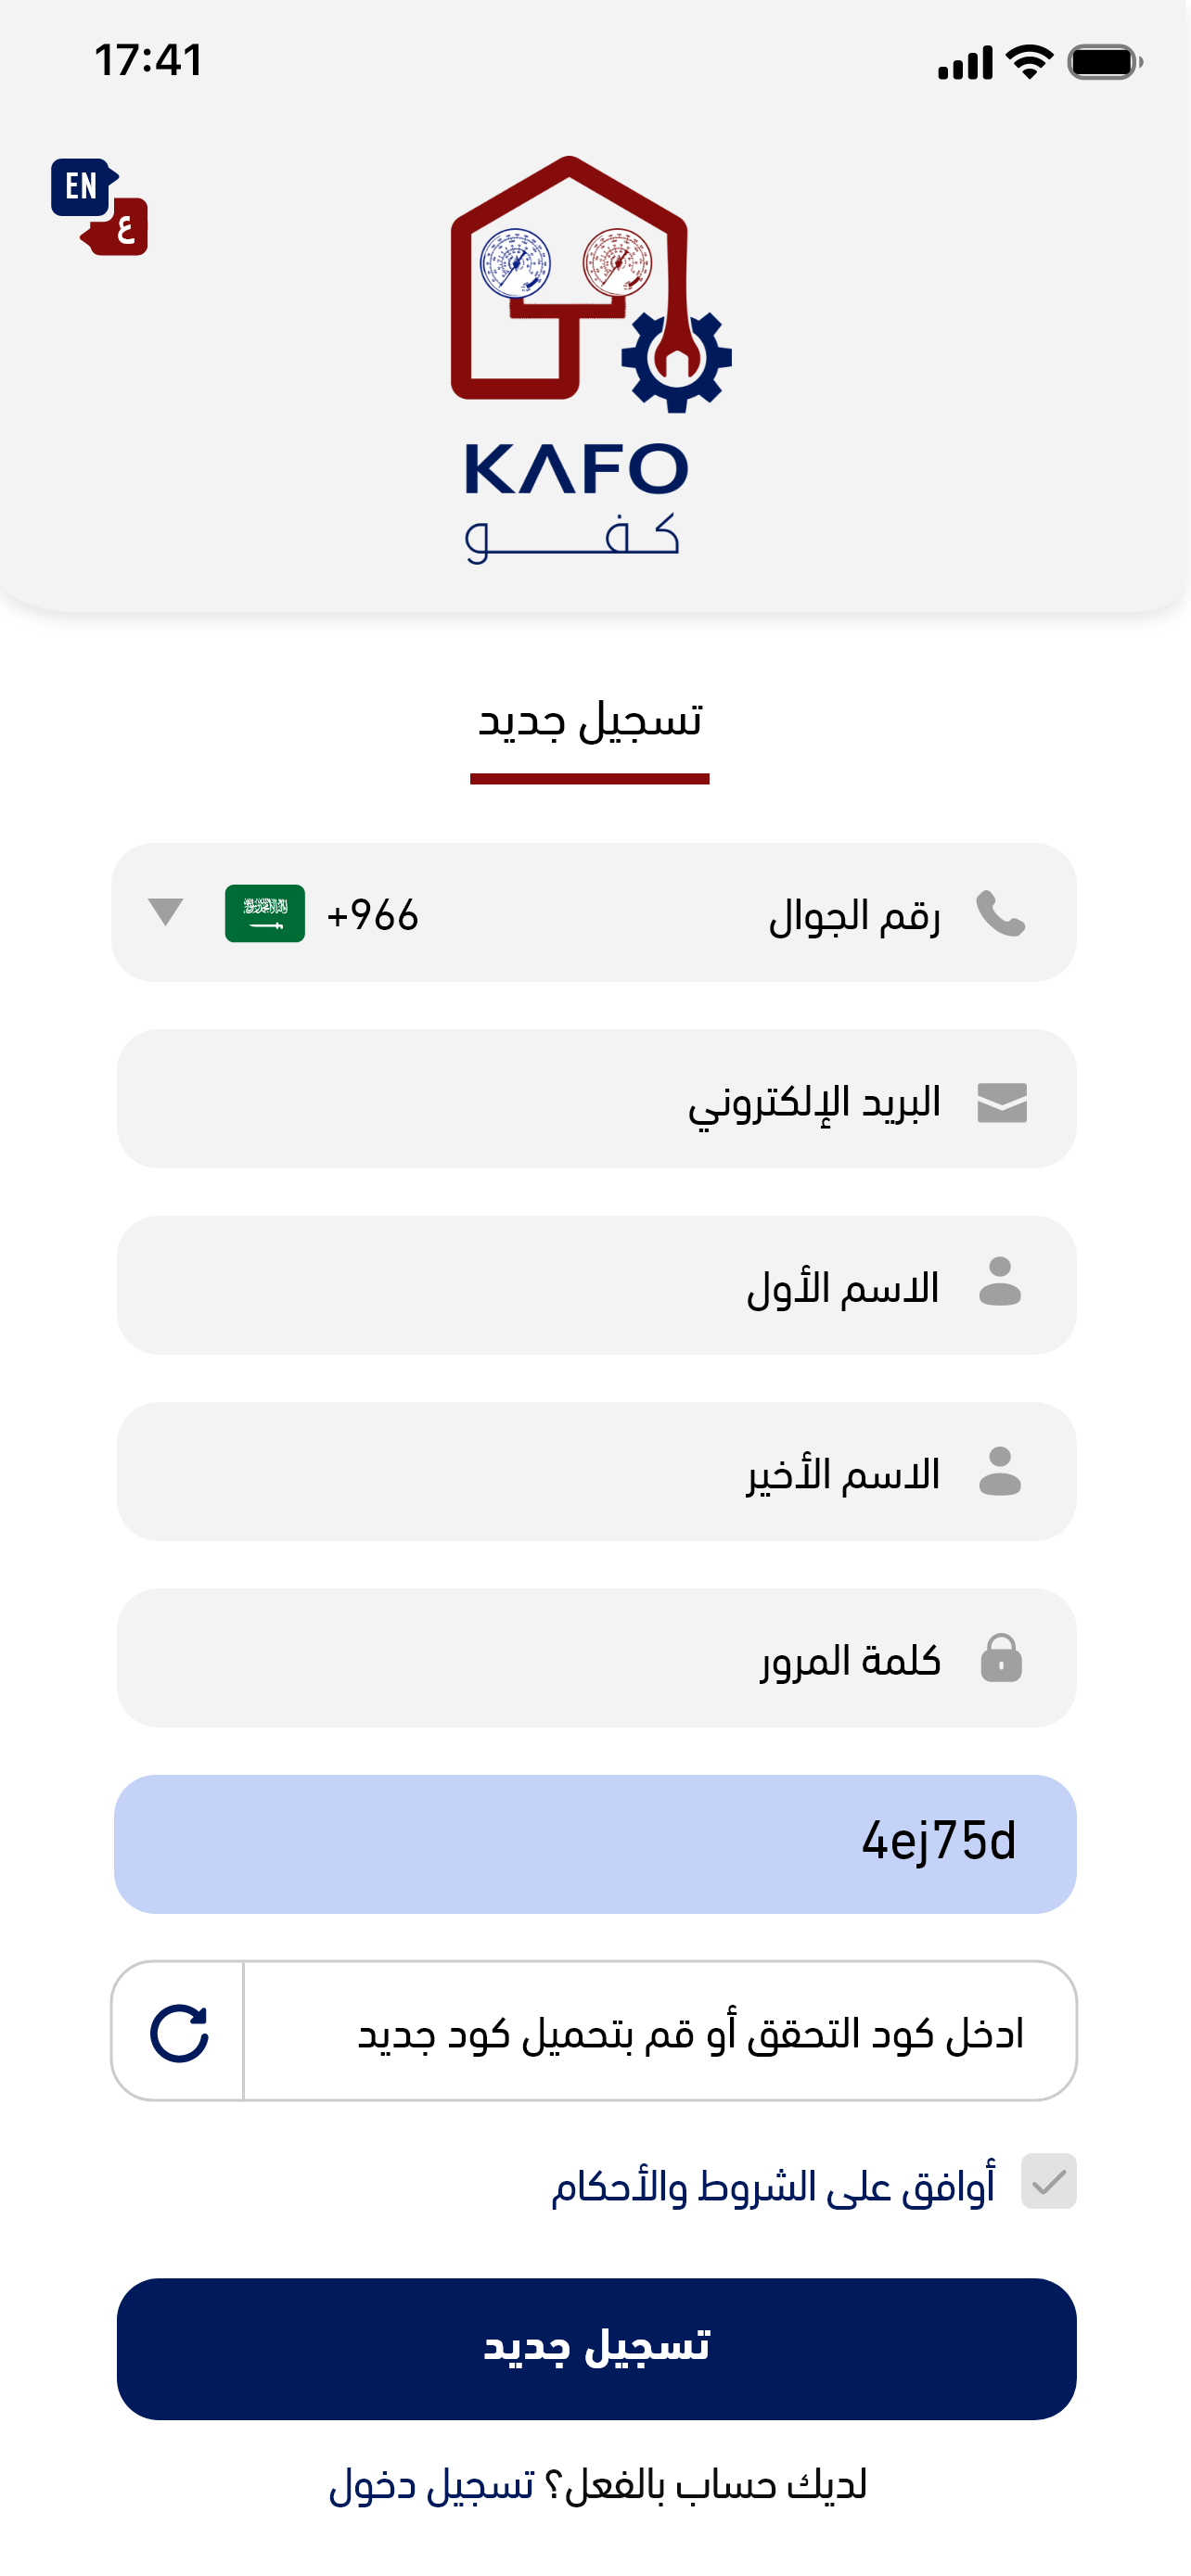Click the password lock icon
The height and width of the screenshot is (2576, 1191).
point(1001,1658)
